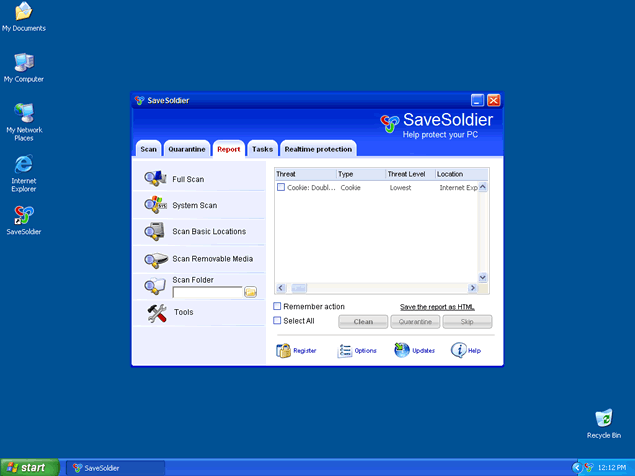Tick the Select All checkbox
635x476 pixels.
coord(278,321)
